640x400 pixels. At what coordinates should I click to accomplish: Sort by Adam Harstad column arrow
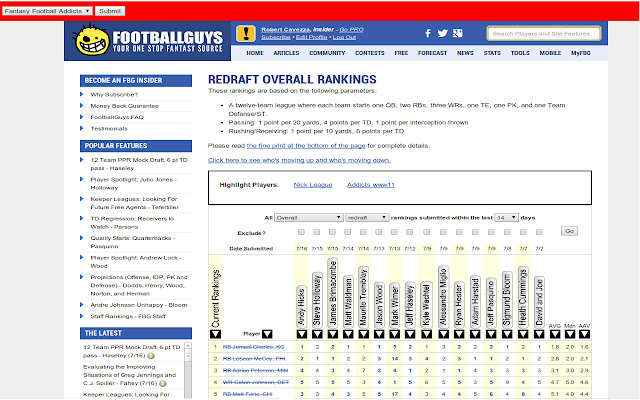475,334
